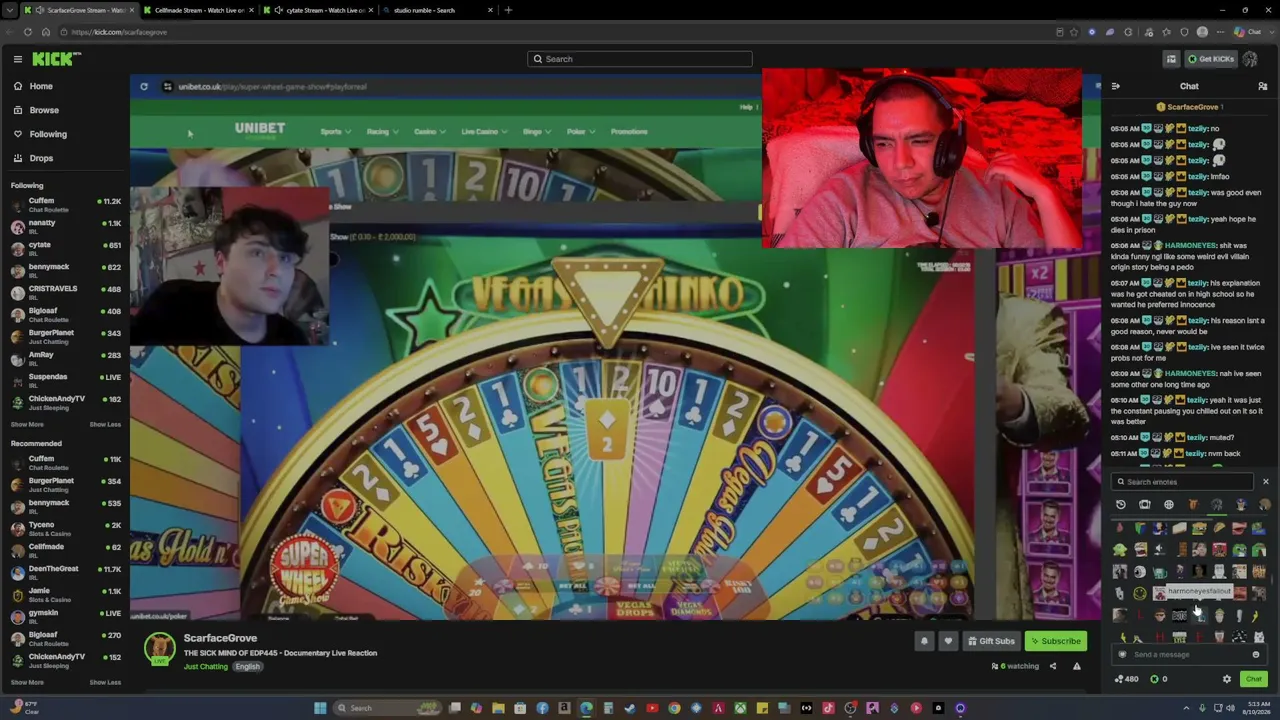Go to the Kick logo homepage

[56, 59]
